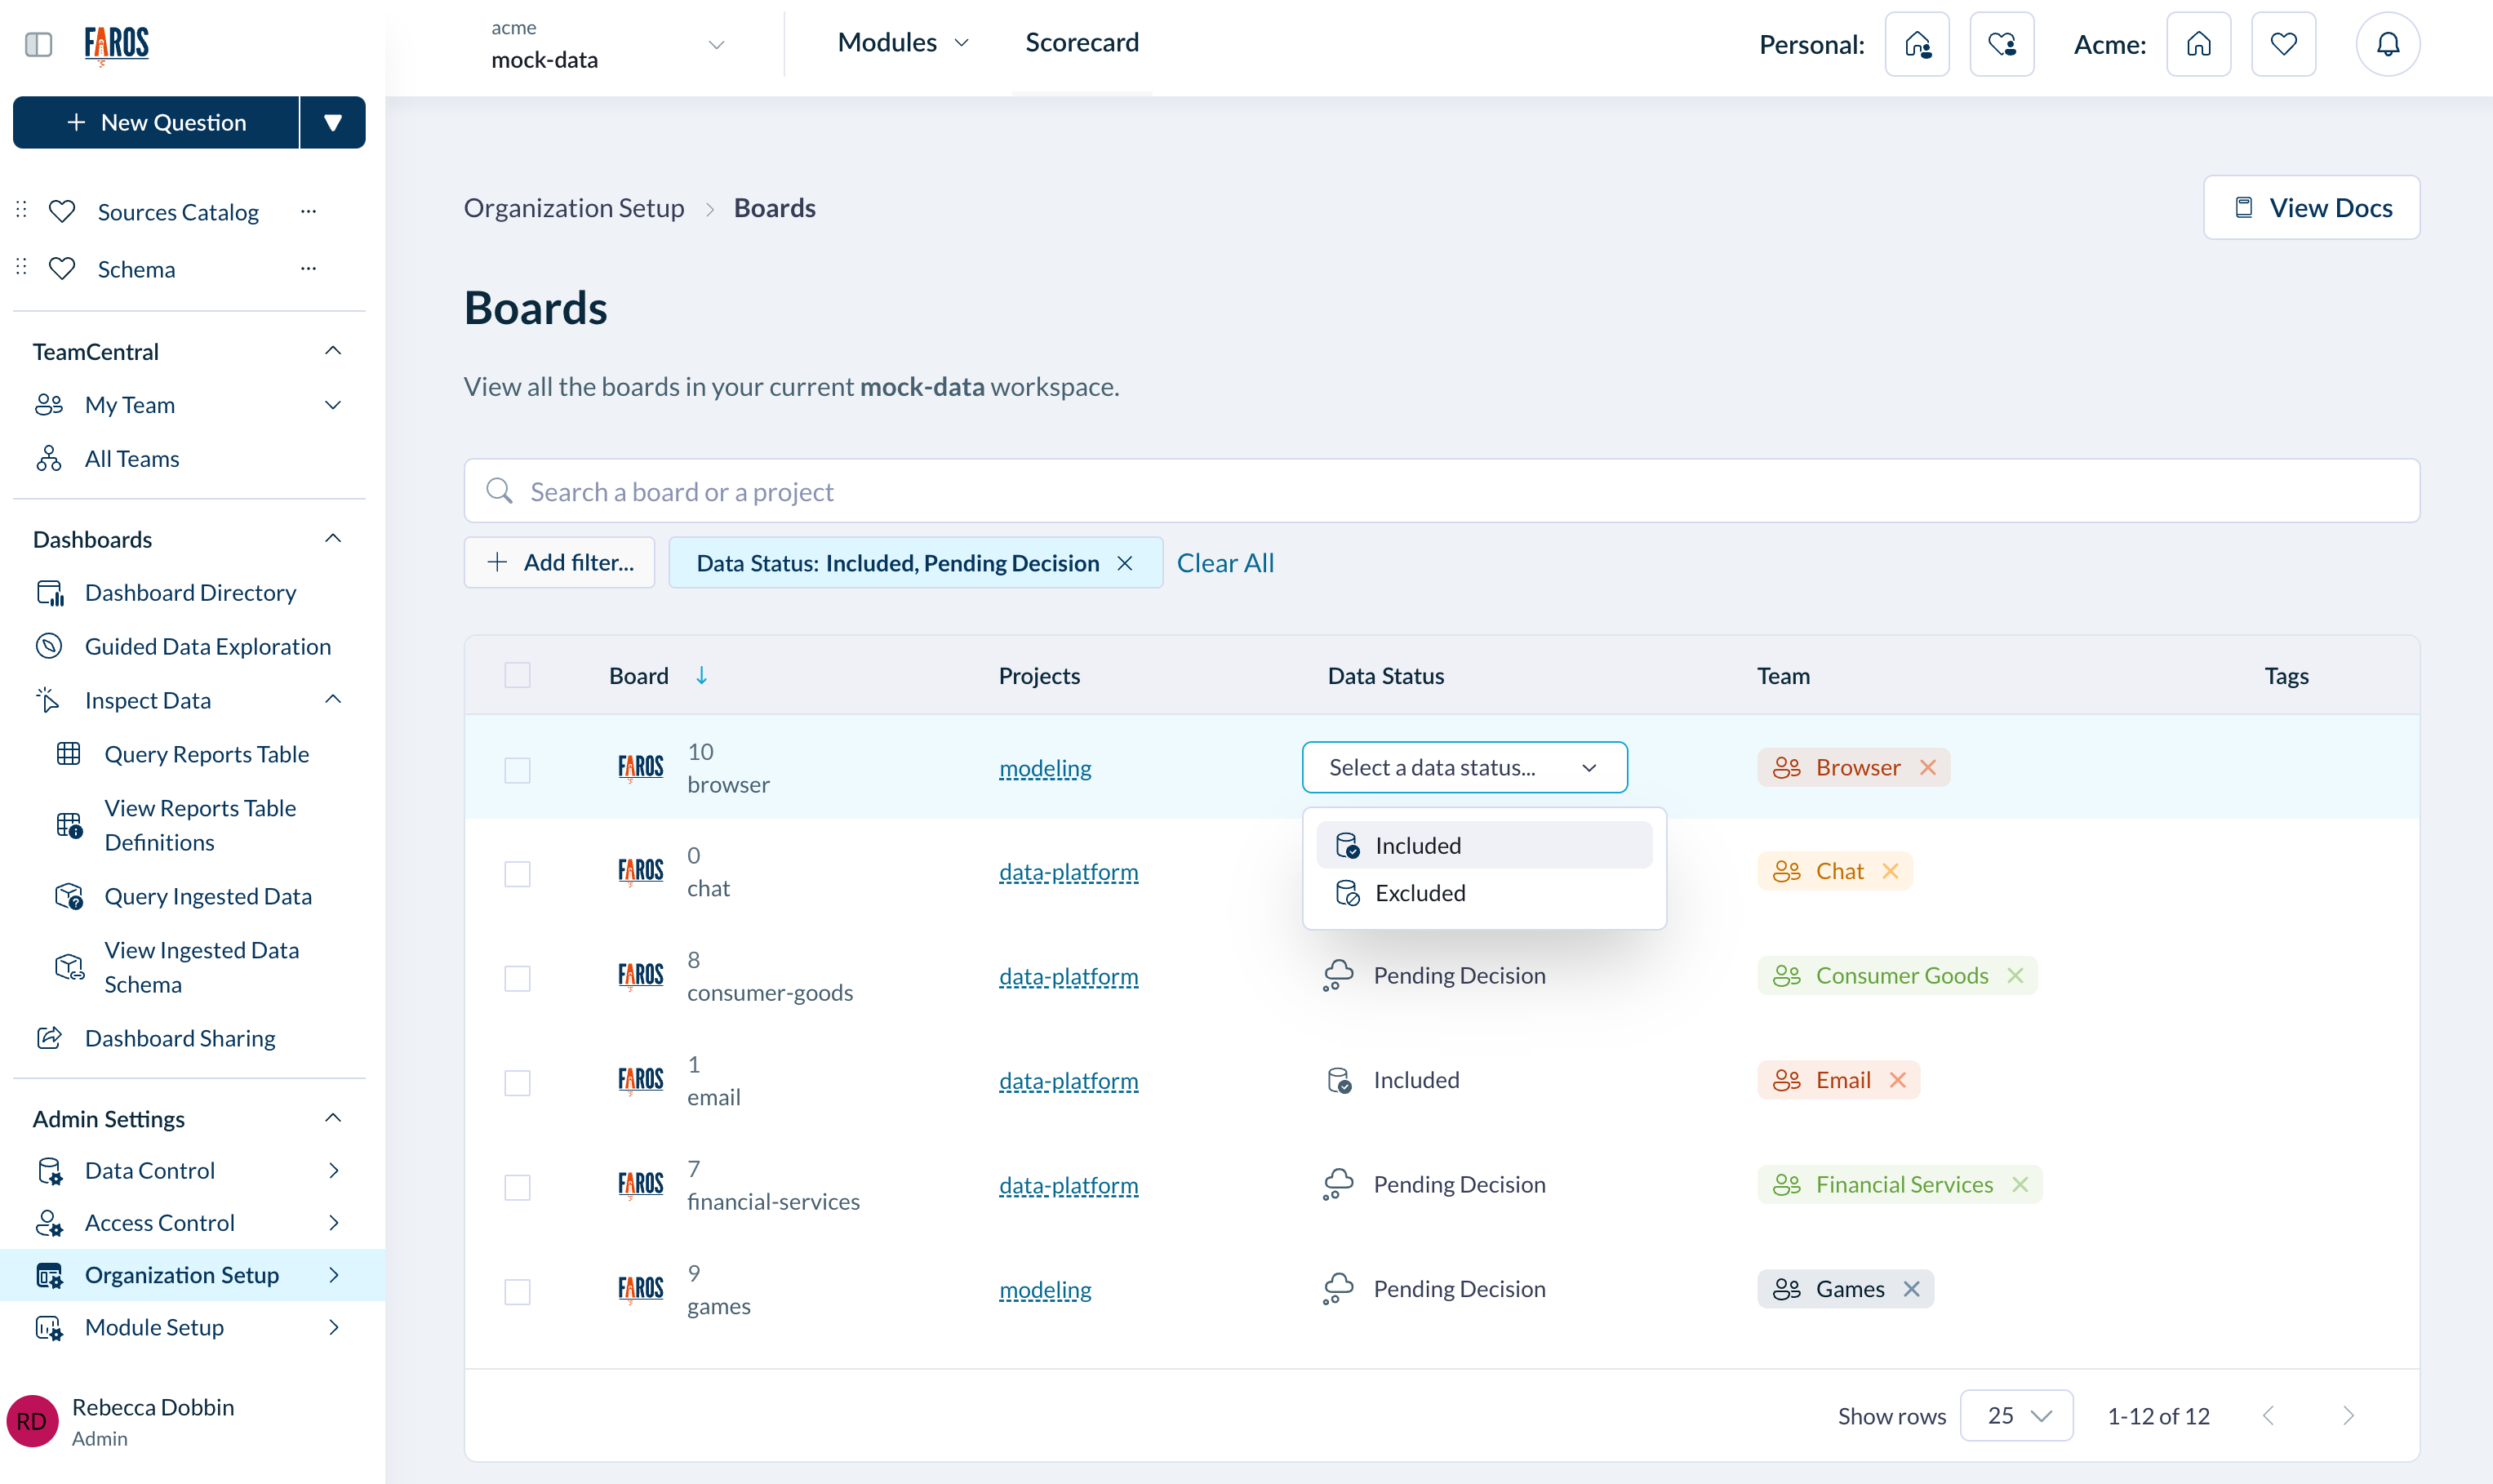This screenshot has width=2493, height=1484.
Task: Click the search magnifier icon
Action: [x=499, y=491]
